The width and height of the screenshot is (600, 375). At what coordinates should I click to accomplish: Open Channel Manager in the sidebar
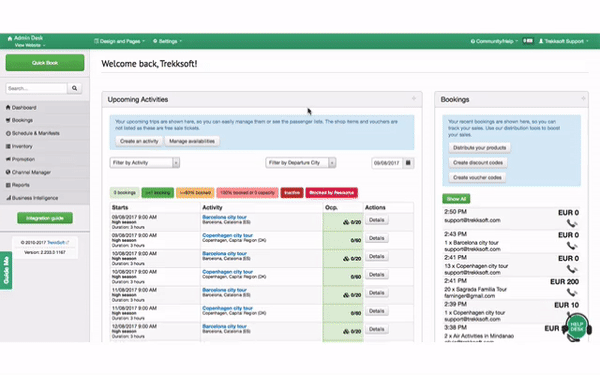45,172
